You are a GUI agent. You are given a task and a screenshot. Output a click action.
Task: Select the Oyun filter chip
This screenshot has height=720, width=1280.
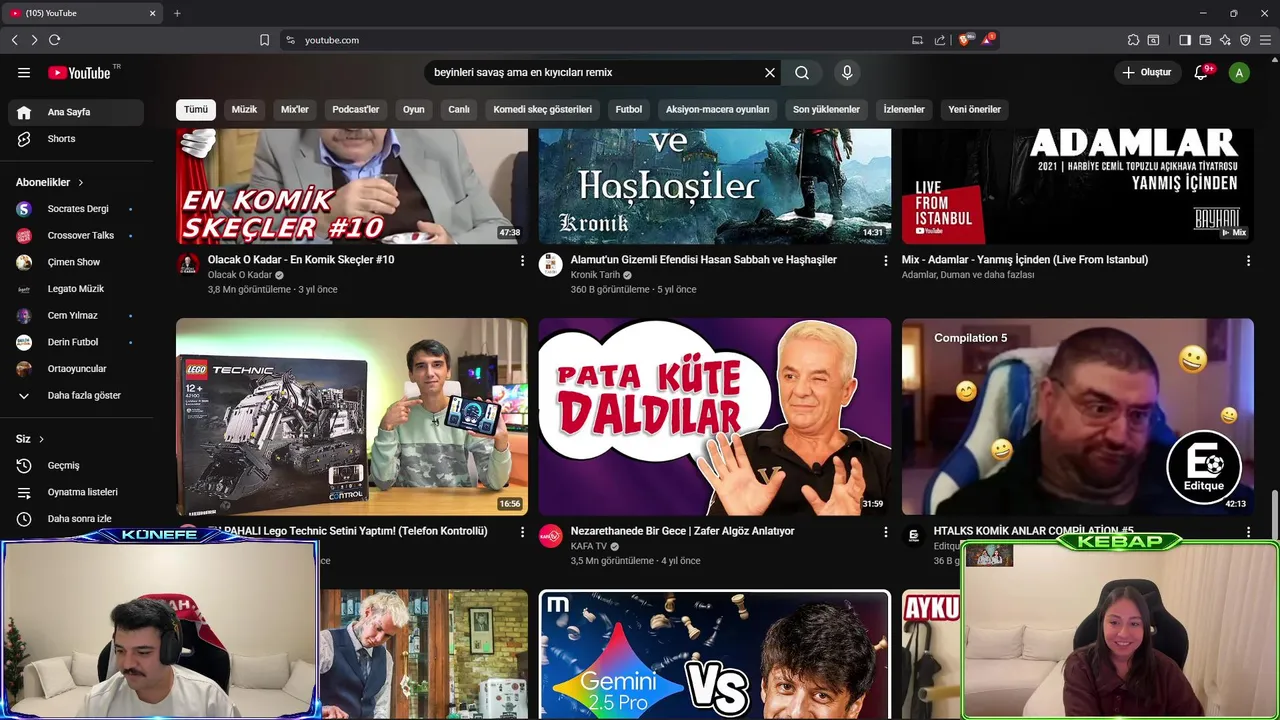pos(414,109)
